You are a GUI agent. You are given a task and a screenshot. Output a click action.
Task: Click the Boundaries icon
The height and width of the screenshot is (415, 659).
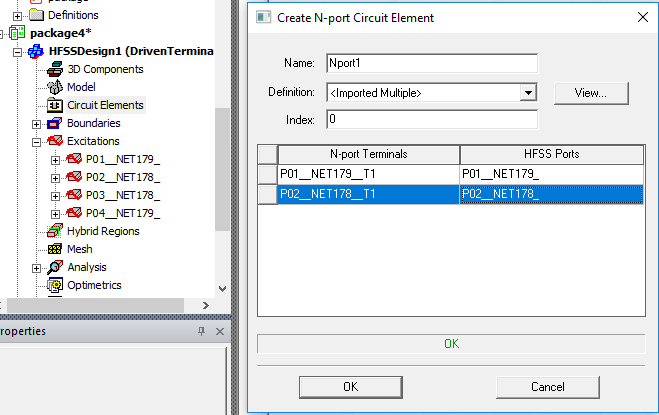(56, 123)
